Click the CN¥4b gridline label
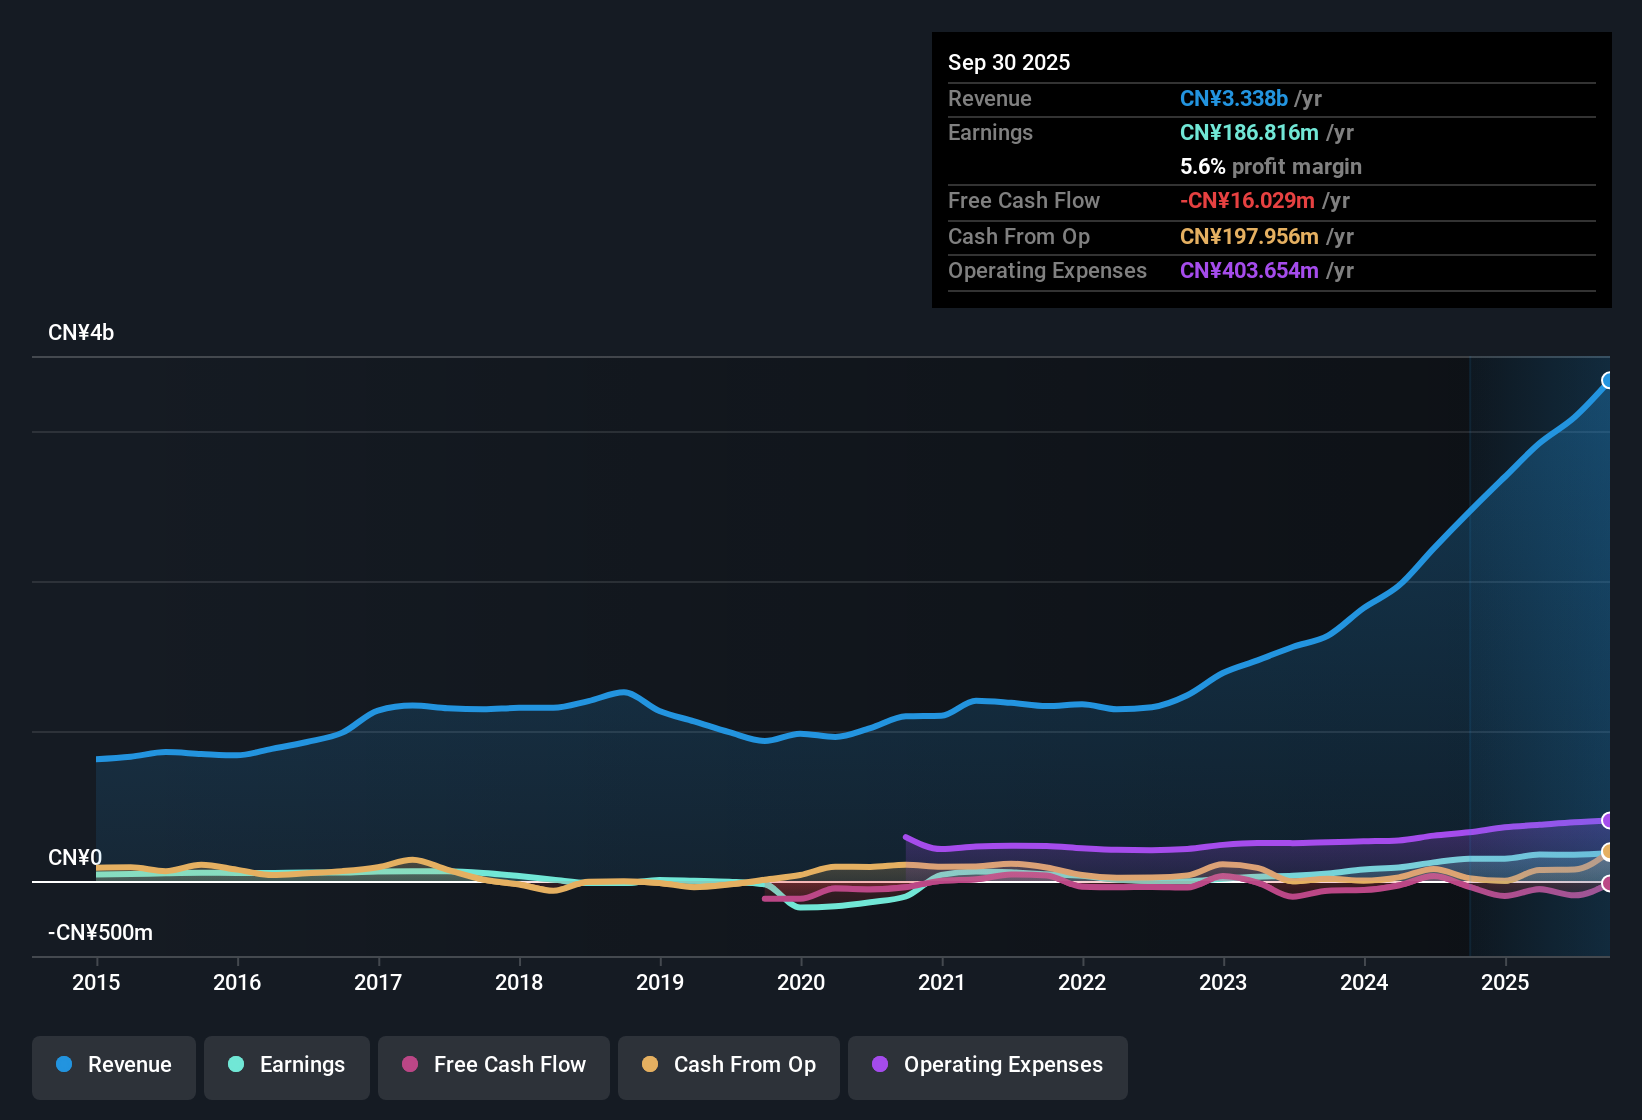 click(x=82, y=332)
